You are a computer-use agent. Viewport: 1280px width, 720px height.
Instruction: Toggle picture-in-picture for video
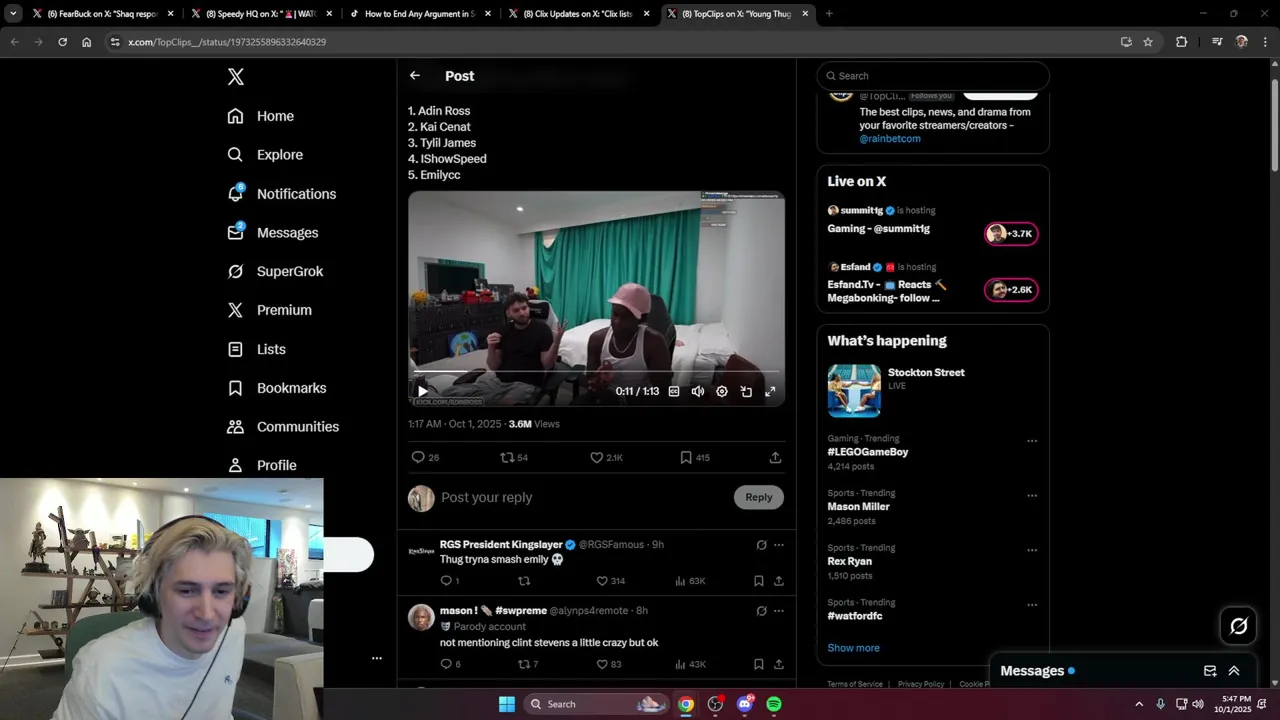click(x=746, y=392)
